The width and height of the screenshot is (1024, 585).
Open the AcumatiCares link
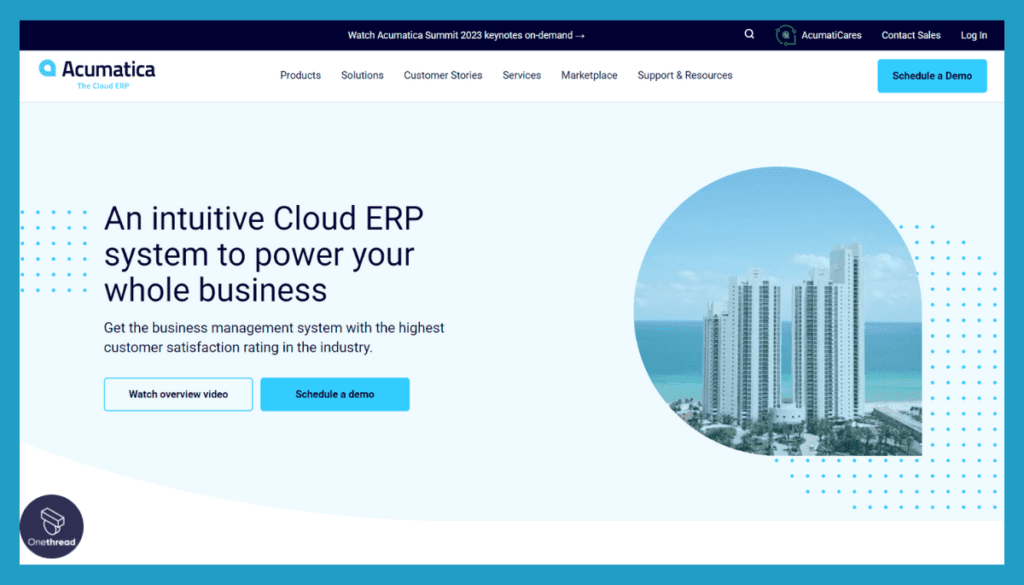click(x=831, y=35)
